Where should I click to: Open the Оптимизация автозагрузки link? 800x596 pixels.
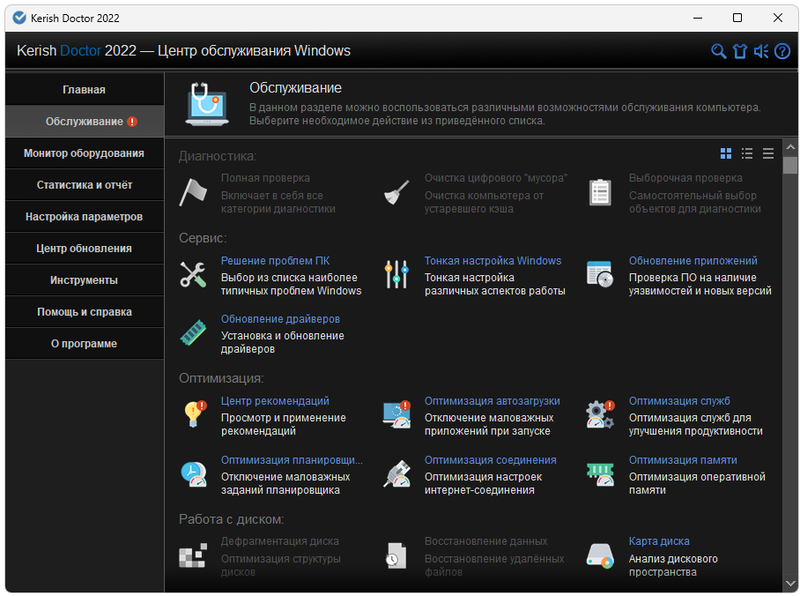492,401
